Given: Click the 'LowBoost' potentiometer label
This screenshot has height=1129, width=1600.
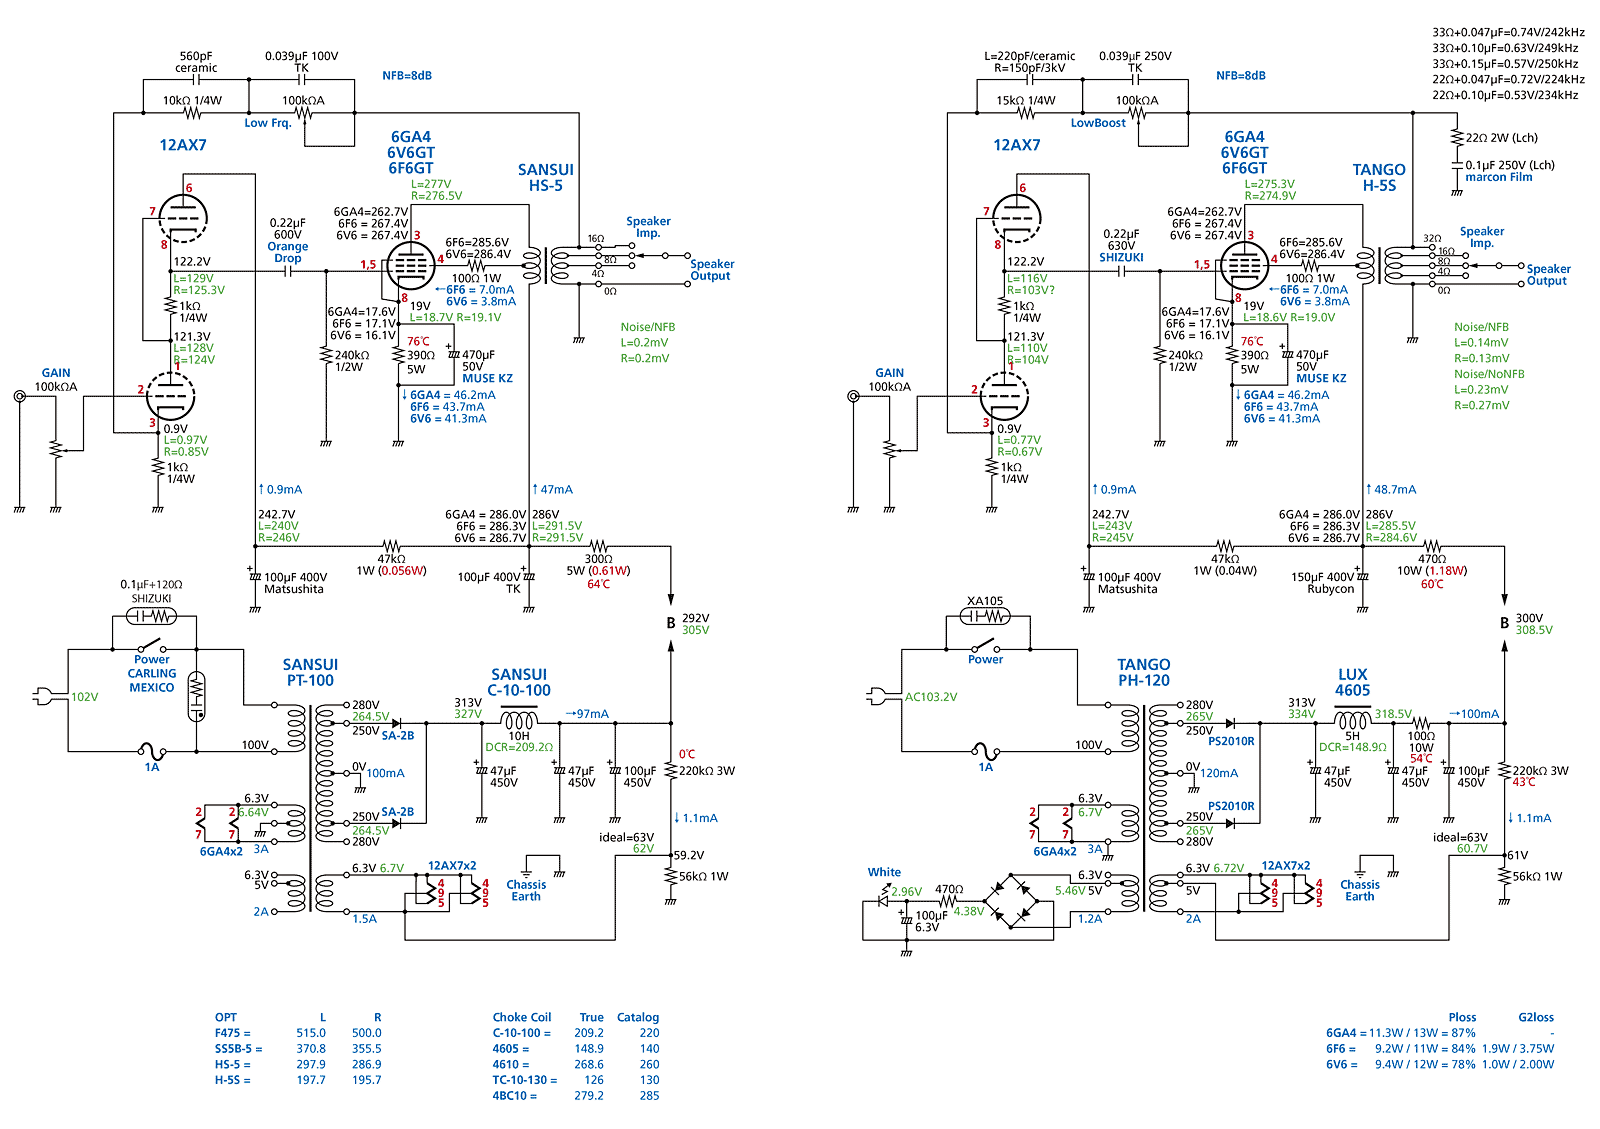Looking at the screenshot, I should point(1098,124).
